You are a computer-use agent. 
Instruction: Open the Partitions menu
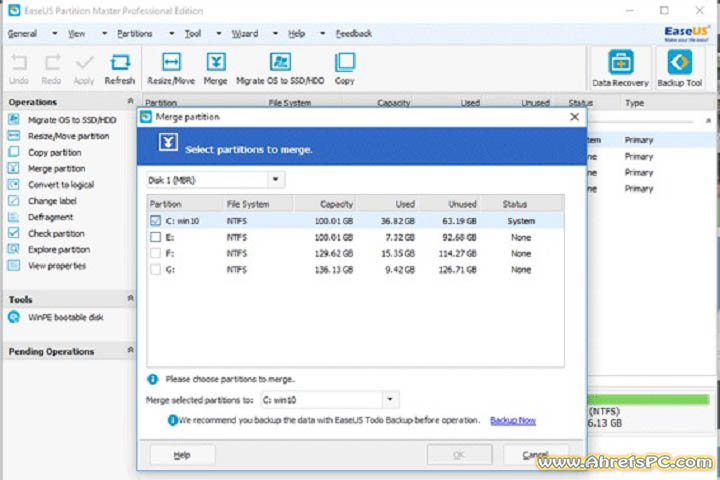coord(135,34)
